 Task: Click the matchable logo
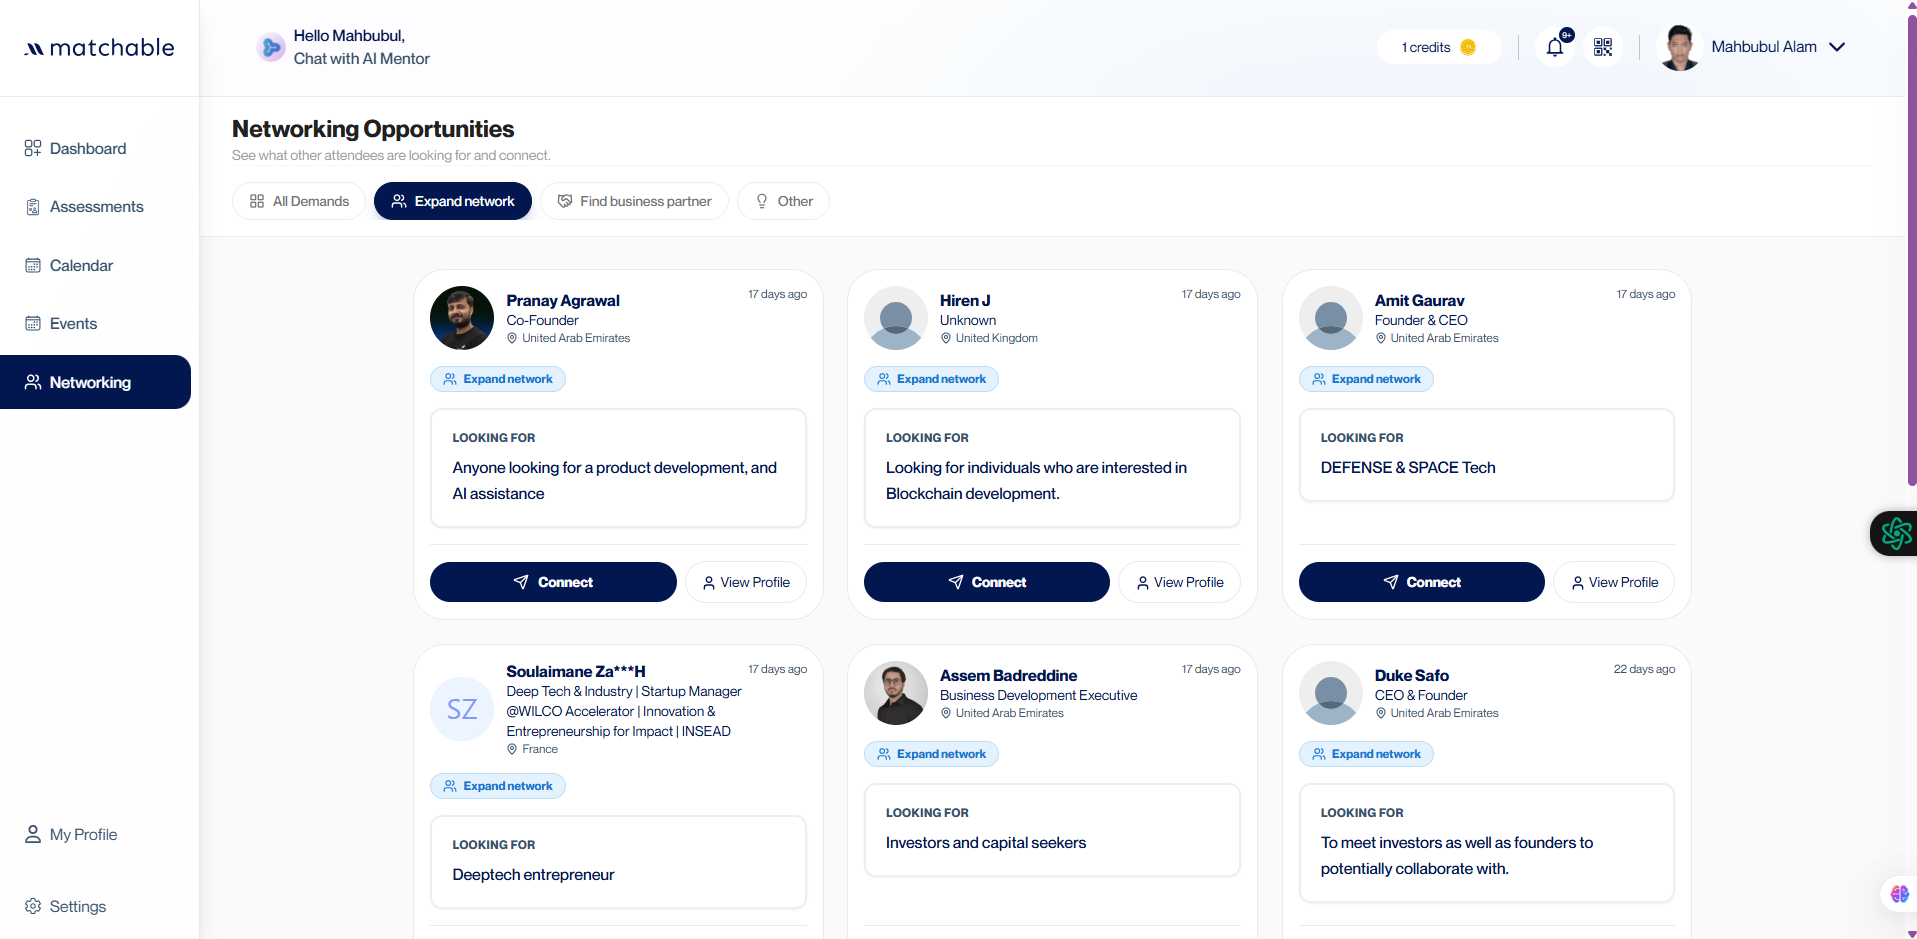tap(99, 48)
